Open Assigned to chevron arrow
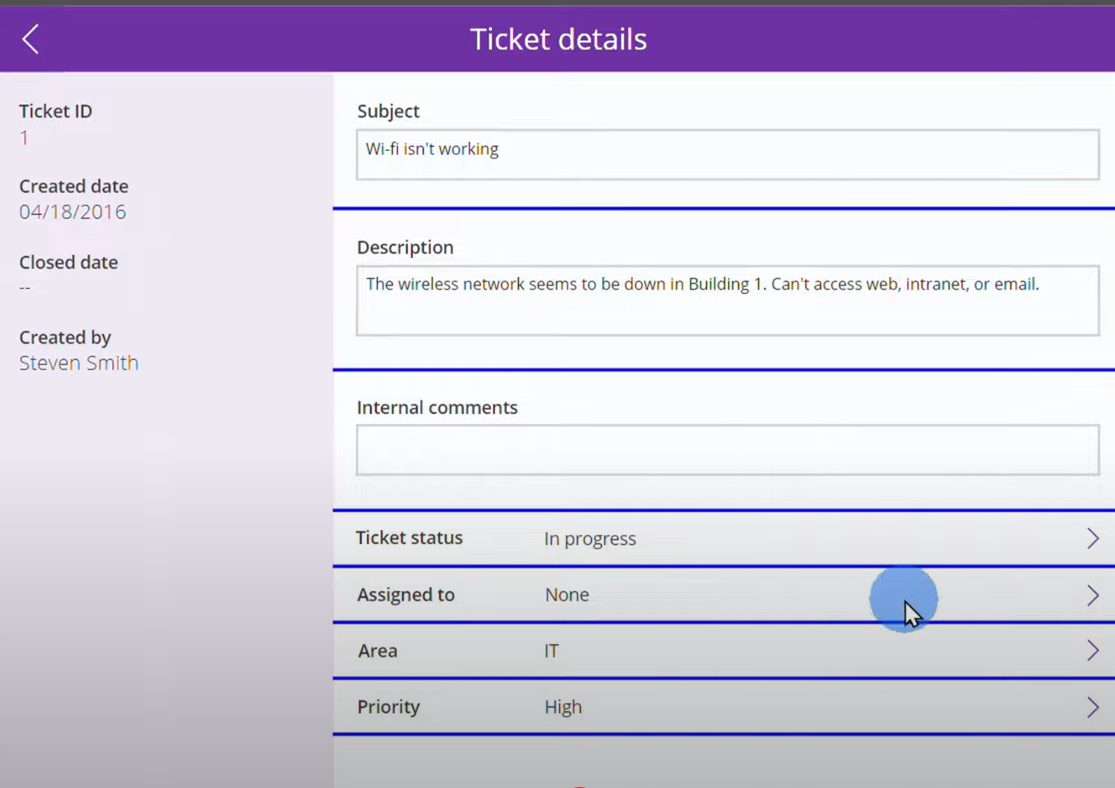Viewport: 1115px width, 788px height. pyautogui.click(x=1093, y=595)
